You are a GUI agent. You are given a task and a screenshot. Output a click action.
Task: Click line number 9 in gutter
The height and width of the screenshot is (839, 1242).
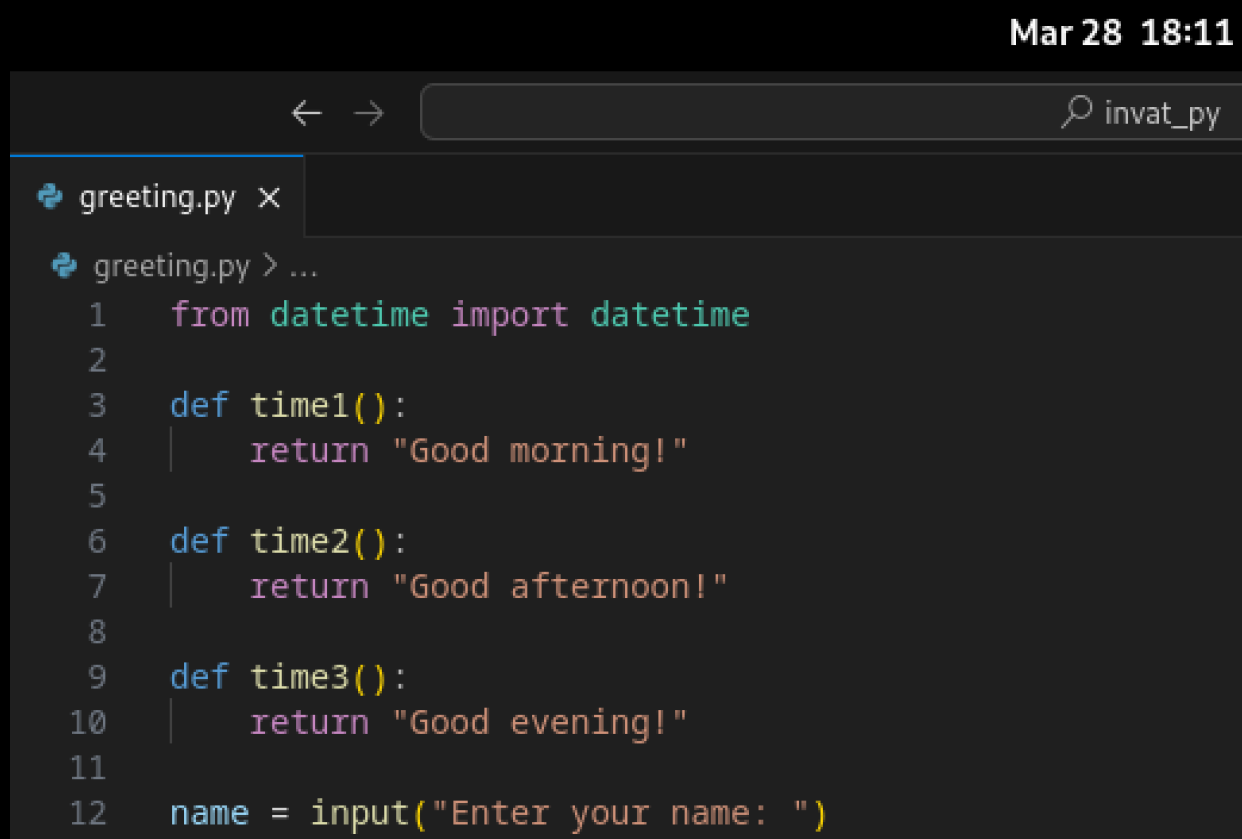pos(97,677)
